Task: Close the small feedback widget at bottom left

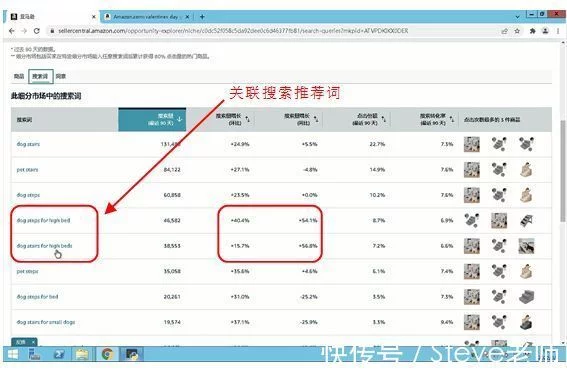Action: coord(33,342)
